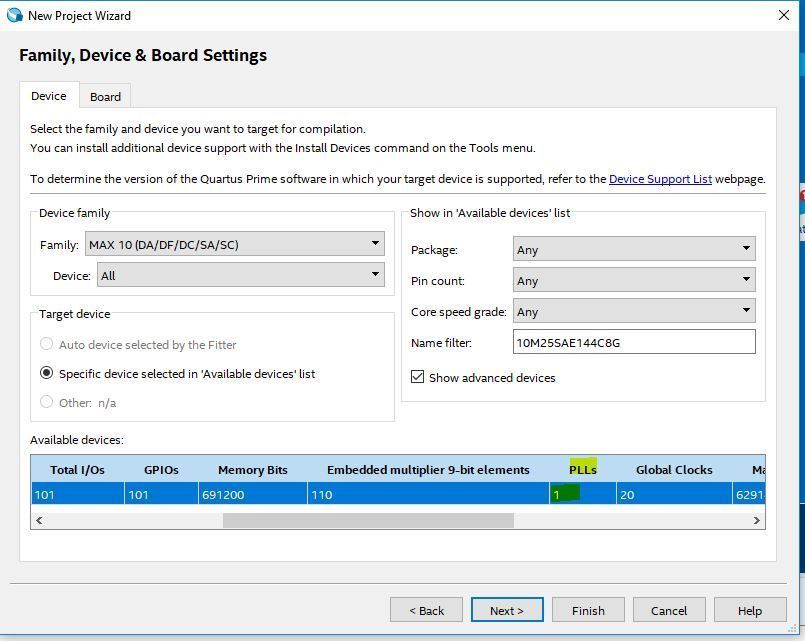Open the Device Support List link

[x=660, y=179]
